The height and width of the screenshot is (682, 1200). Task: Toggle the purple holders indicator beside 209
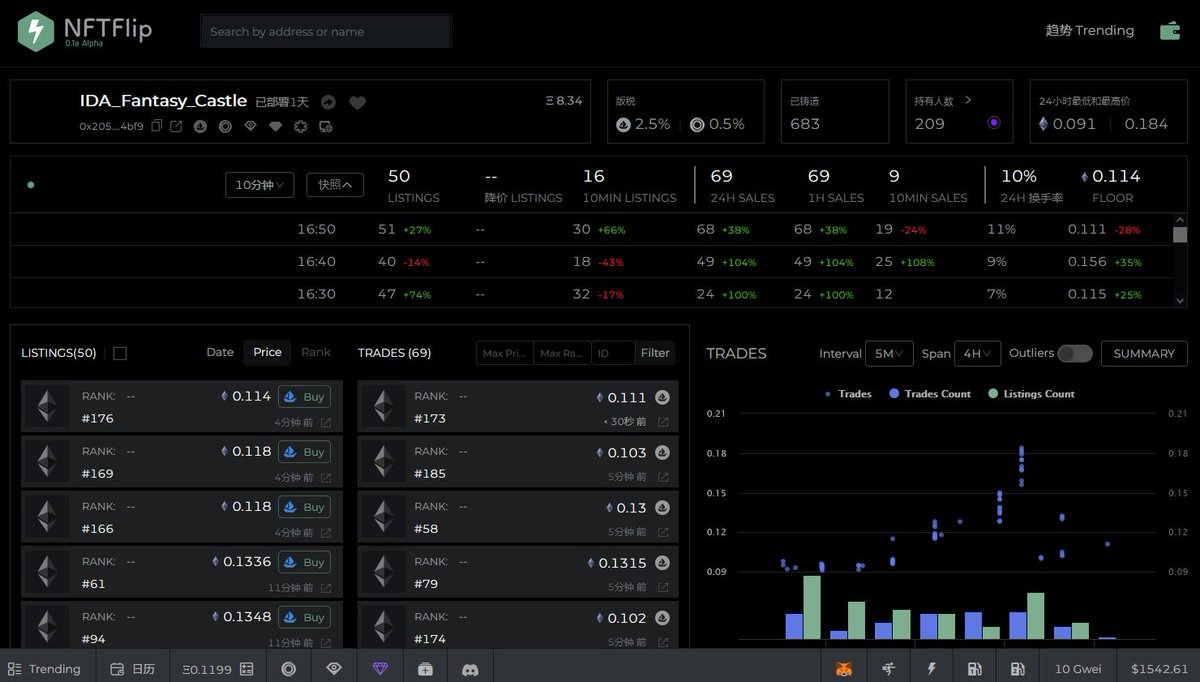pyautogui.click(x=994, y=123)
